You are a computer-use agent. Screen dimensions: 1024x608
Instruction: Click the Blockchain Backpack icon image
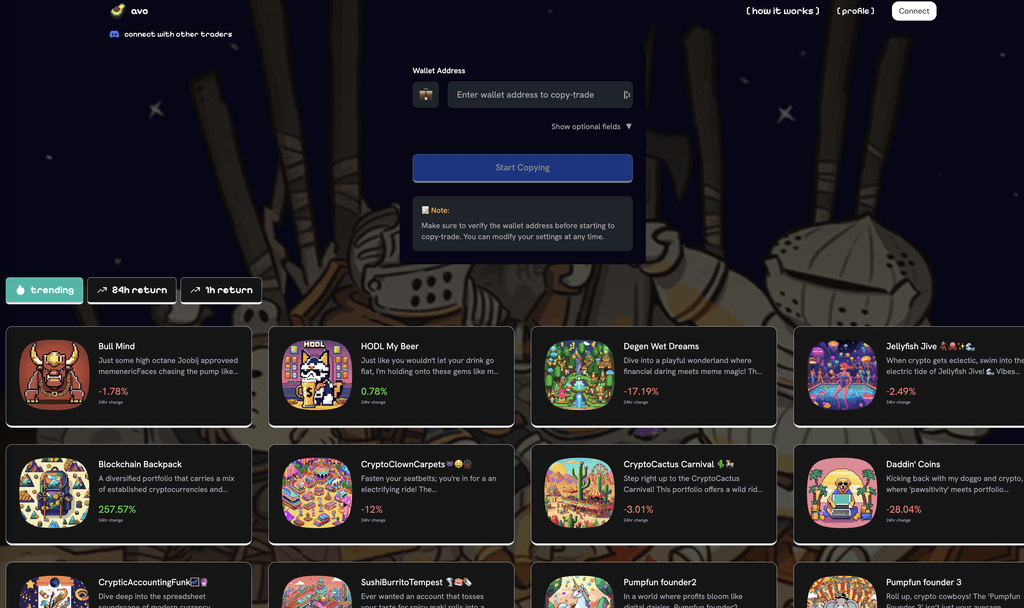point(54,492)
